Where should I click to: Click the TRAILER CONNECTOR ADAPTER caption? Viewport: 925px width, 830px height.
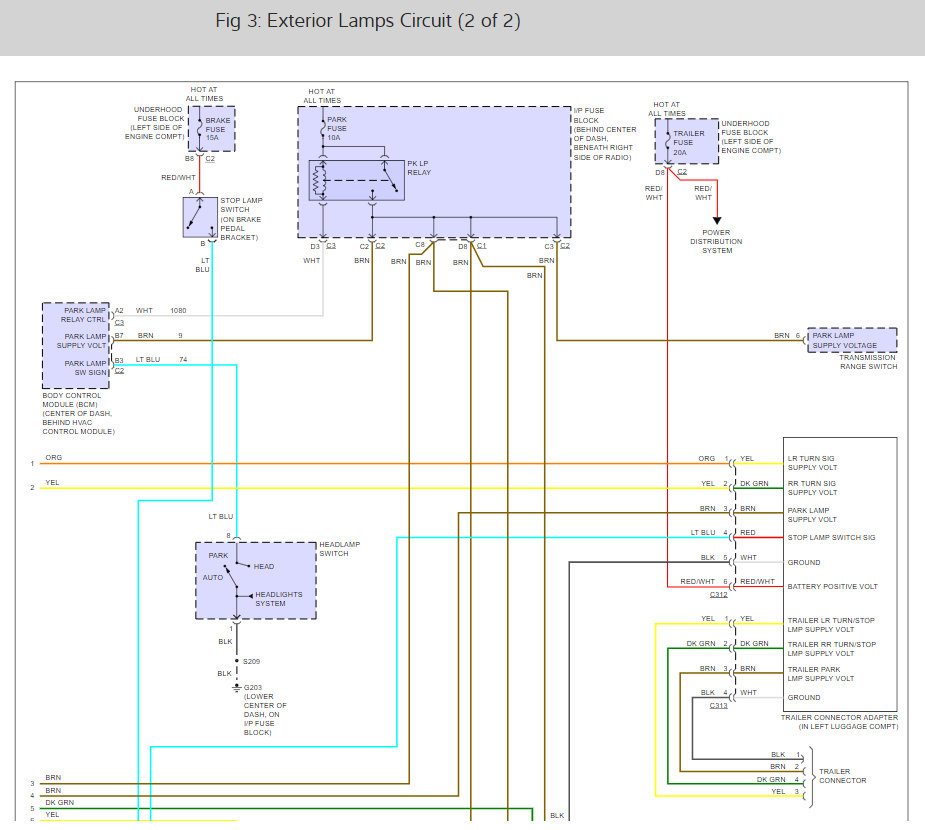pyautogui.click(x=839, y=722)
